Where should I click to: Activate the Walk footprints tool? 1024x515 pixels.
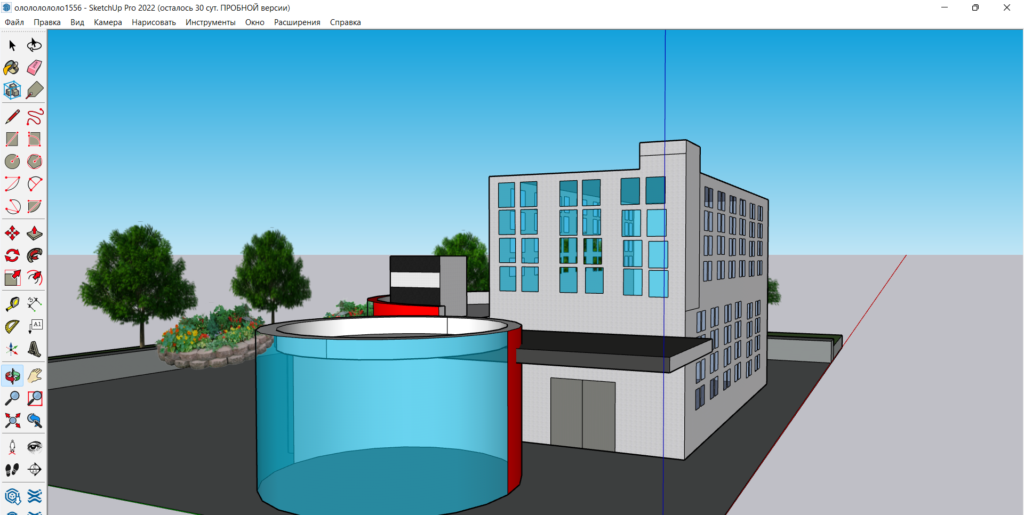pyautogui.click(x=12, y=469)
